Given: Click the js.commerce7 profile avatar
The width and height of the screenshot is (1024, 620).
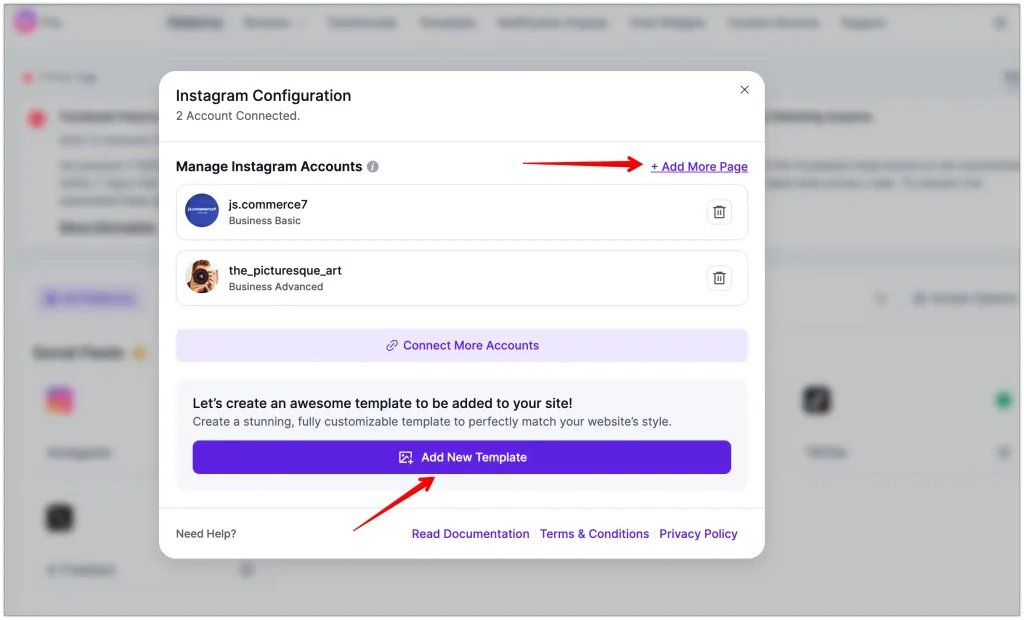Looking at the screenshot, I should (x=202, y=210).
